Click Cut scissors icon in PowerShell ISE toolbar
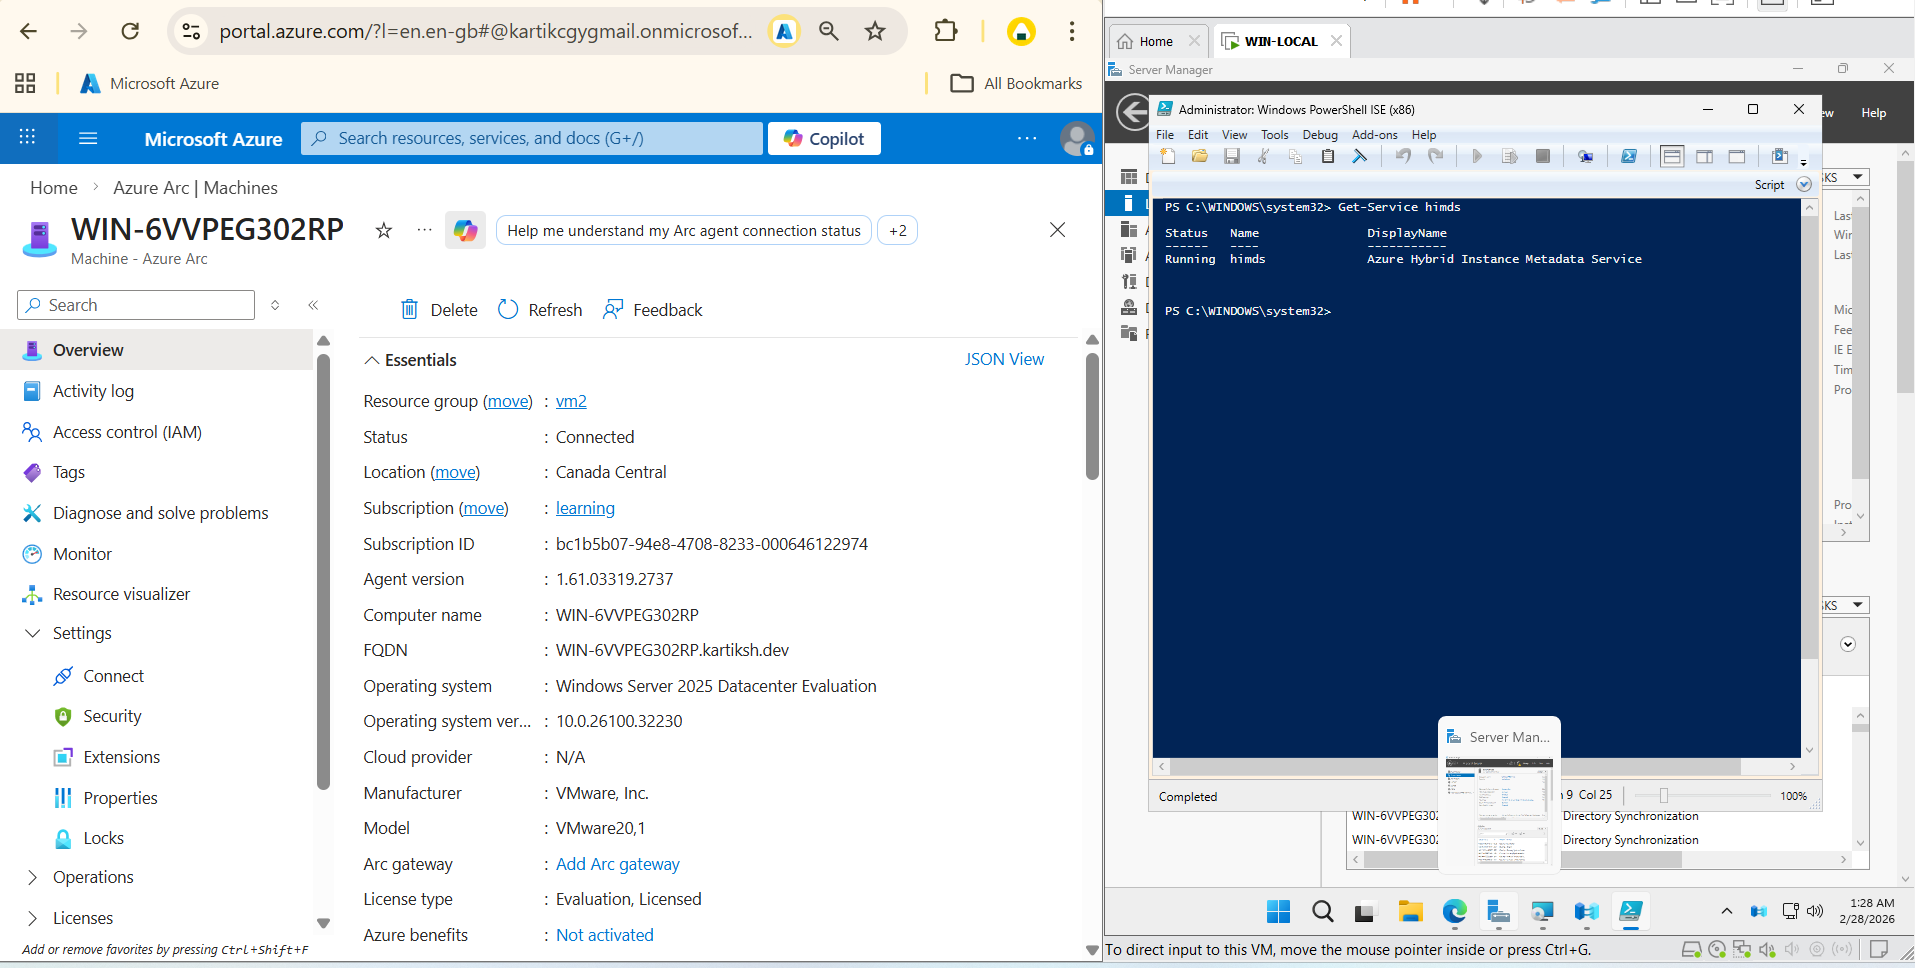Screen dimensions: 1915x968 point(1264,156)
